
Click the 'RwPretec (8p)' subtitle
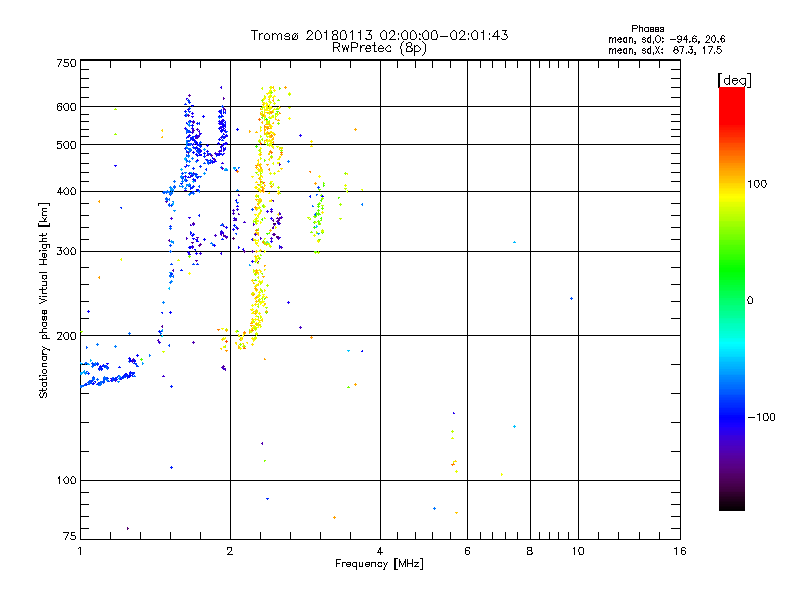[x=379, y=48]
